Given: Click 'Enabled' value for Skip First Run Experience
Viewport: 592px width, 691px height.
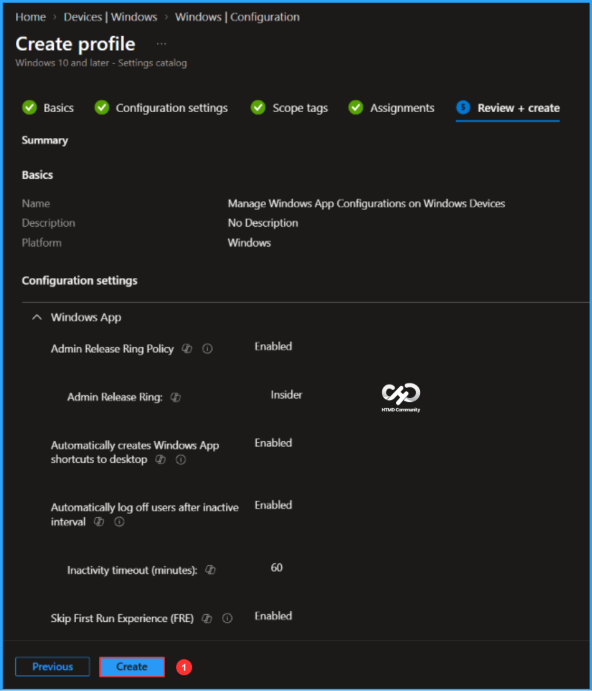Looking at the screenshot, I should click(273, 616).
